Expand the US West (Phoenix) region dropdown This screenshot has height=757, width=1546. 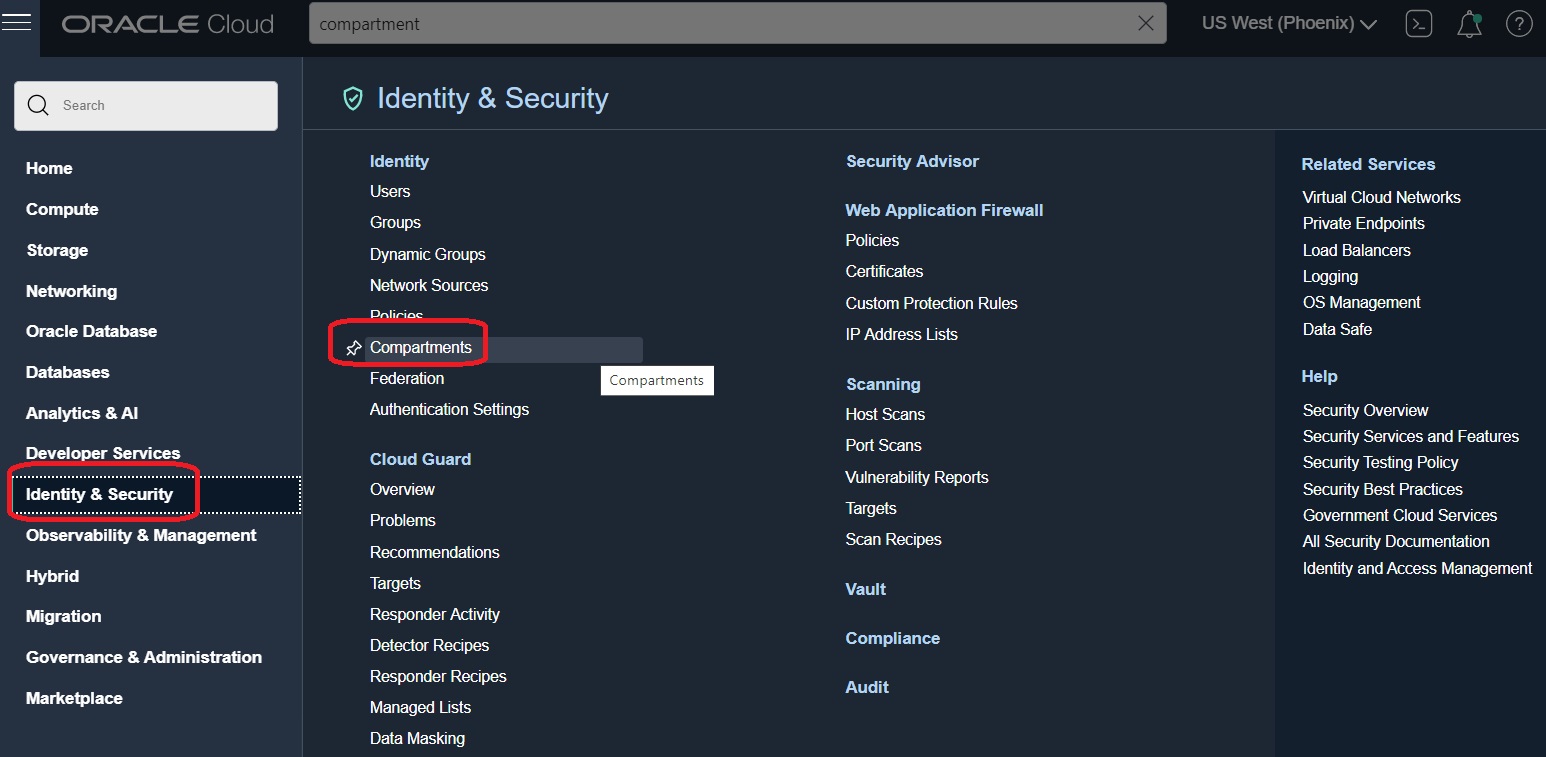(x=1289, y=23)
